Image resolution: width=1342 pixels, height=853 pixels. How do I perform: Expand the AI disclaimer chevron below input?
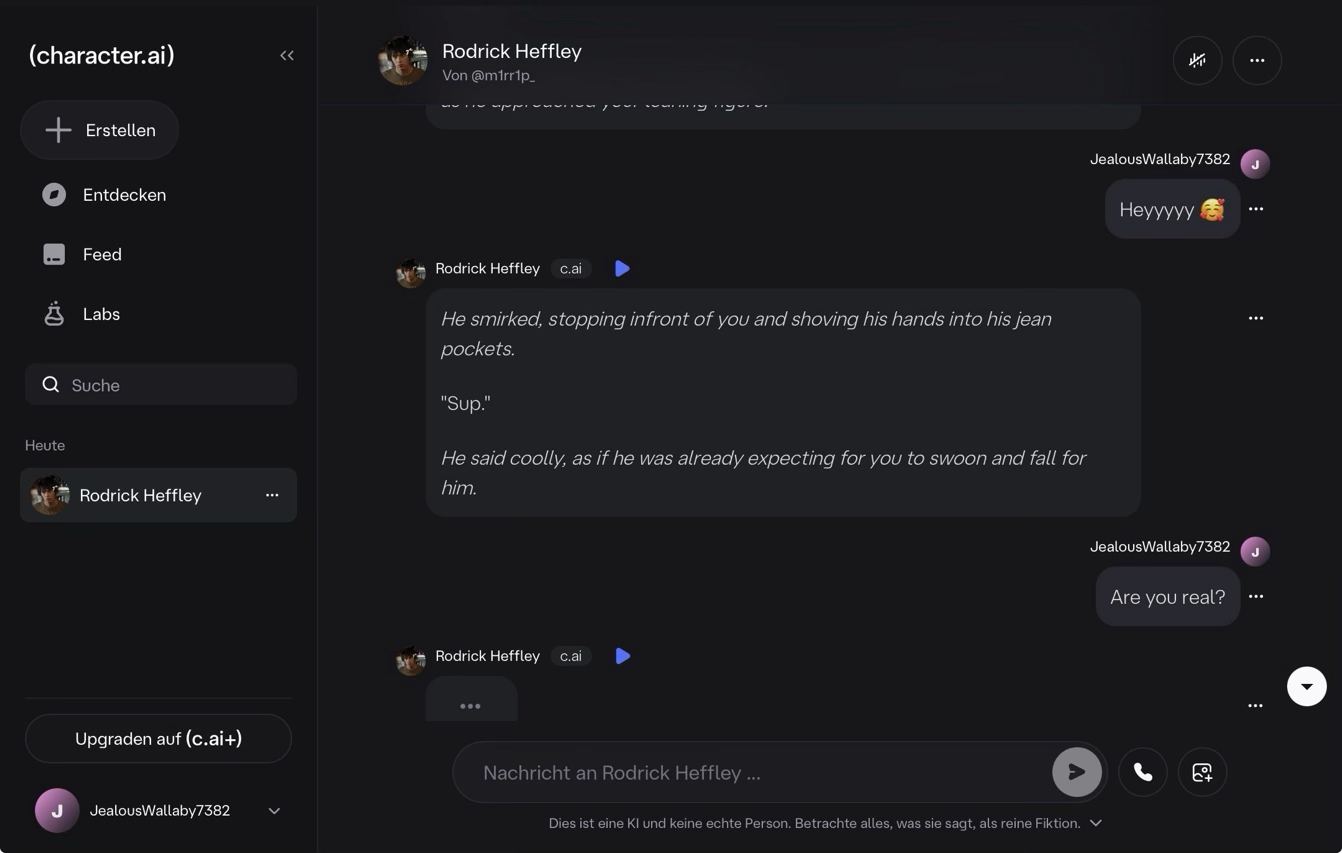[1096, 823]
